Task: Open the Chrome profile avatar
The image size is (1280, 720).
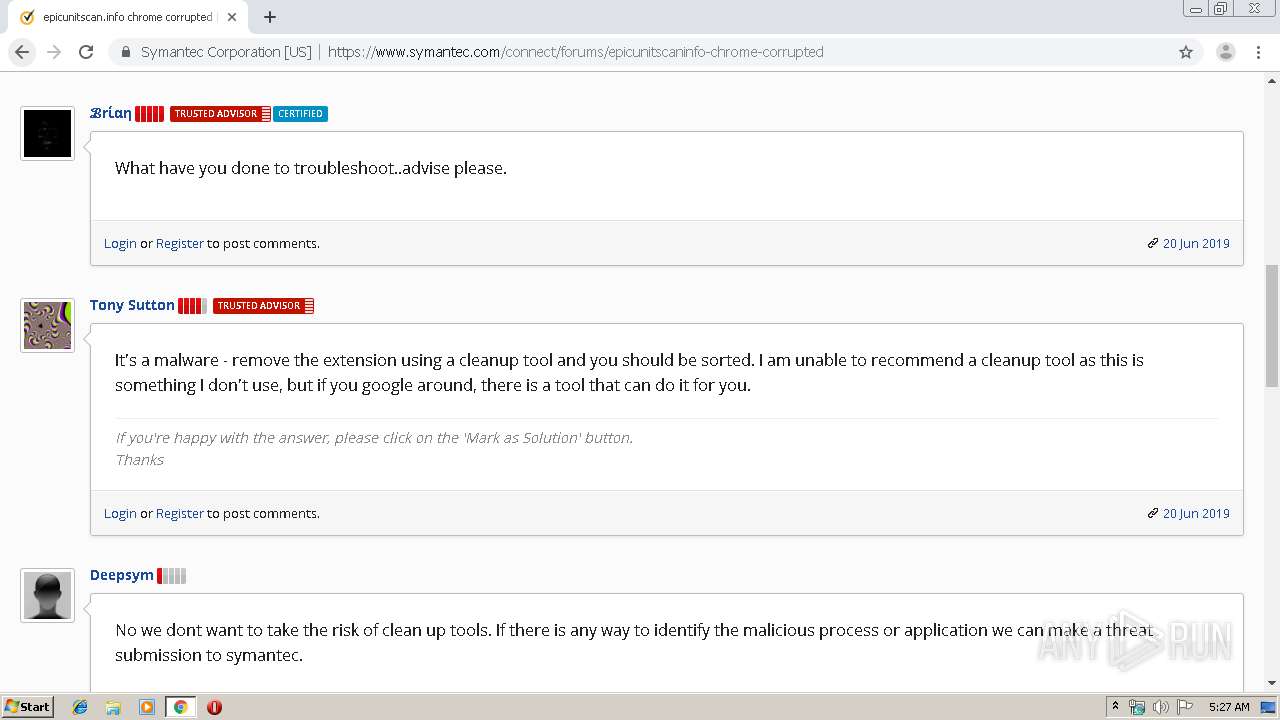Action: [x=1226, y=52]
